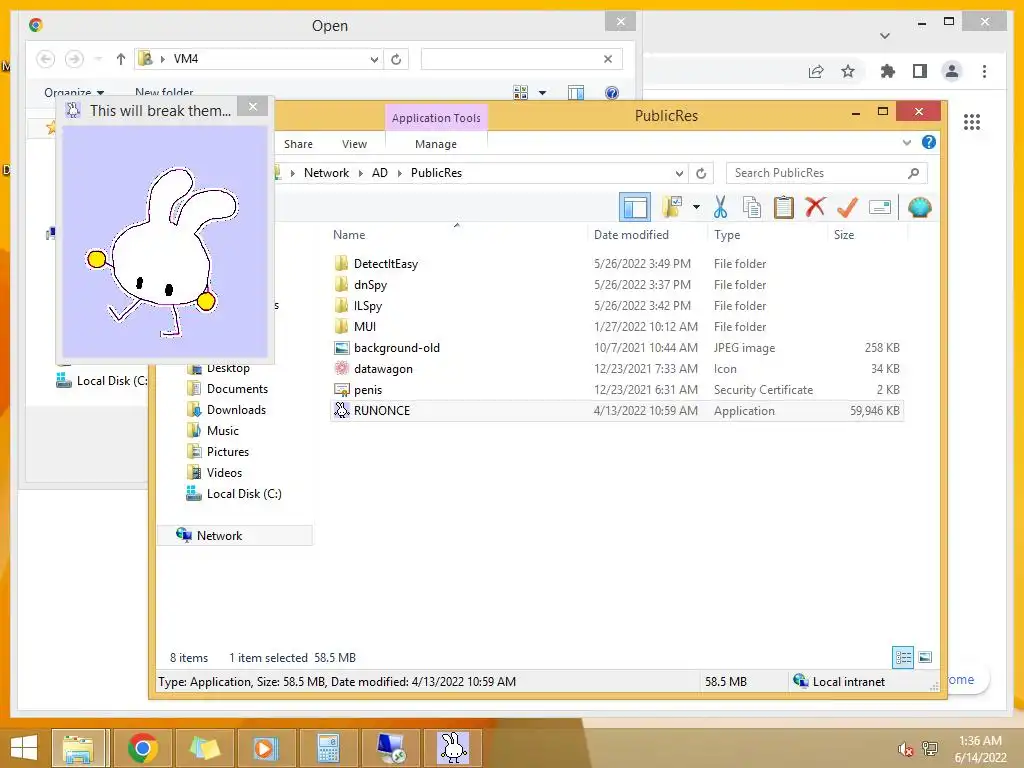Open the folder options dropdown arrow in PublicRes toolbar
This screenshot has width=1024, height=768.
click(x=696, y=208)
